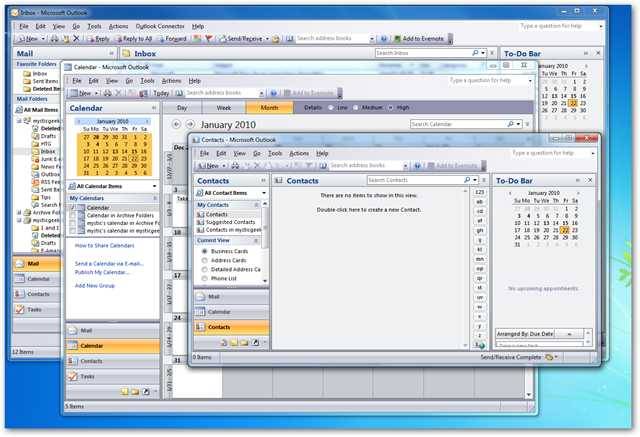The image size is (640, 437).
Task: Select the Tasks button in the Inbox window navigation
Action: pos(37,310)
